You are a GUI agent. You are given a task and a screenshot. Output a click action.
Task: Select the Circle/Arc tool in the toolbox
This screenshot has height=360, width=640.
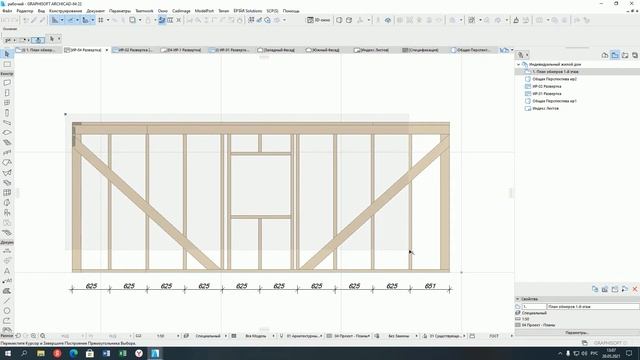(x=7, y=311)
